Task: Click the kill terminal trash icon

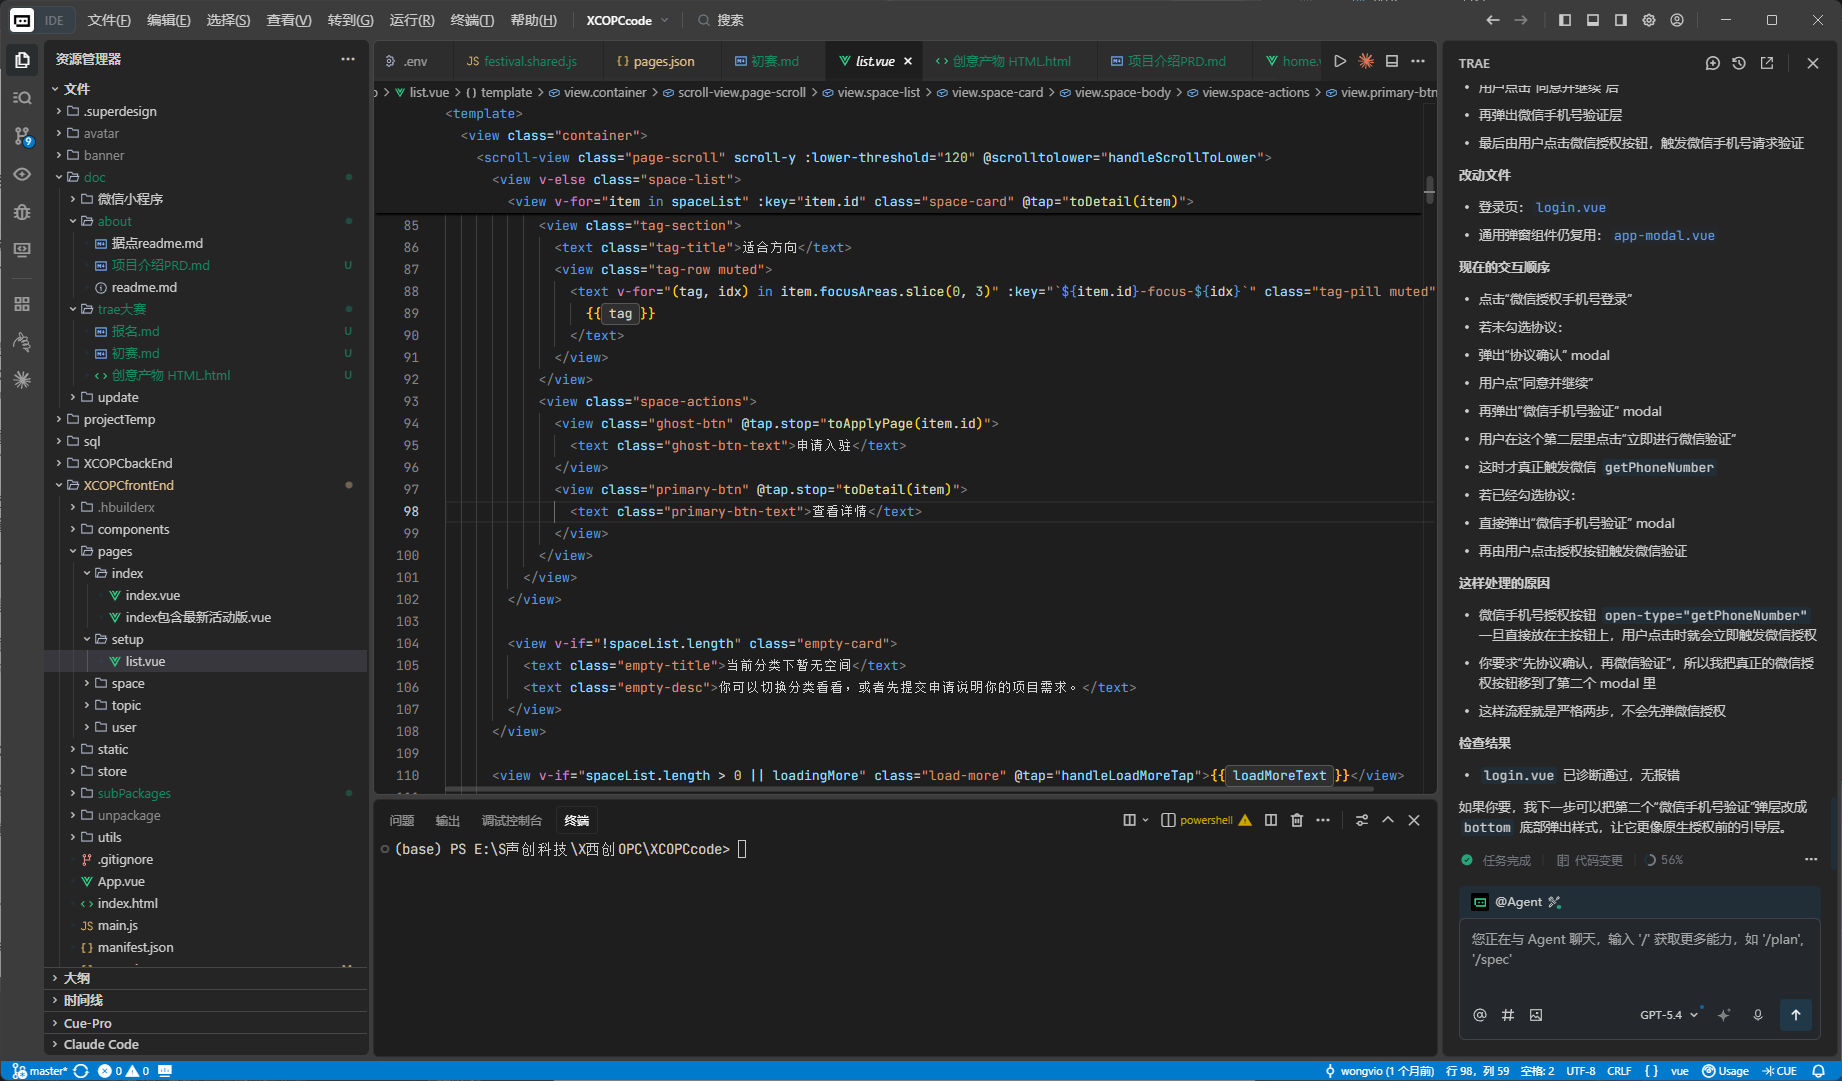Action: point(1297,820)
